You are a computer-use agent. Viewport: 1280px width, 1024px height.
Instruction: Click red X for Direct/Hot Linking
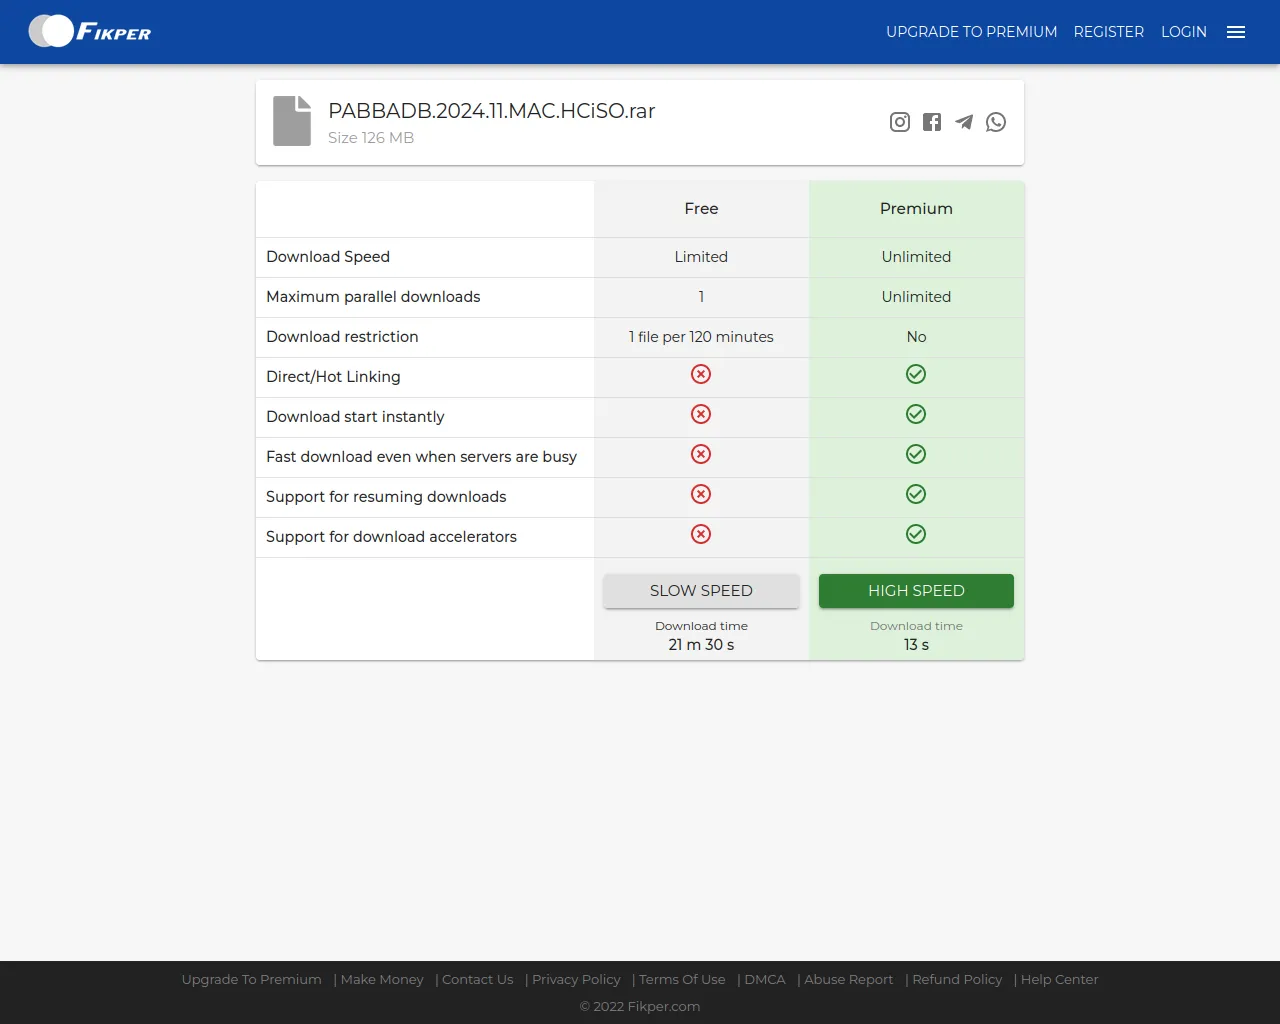tap(701, 374)
